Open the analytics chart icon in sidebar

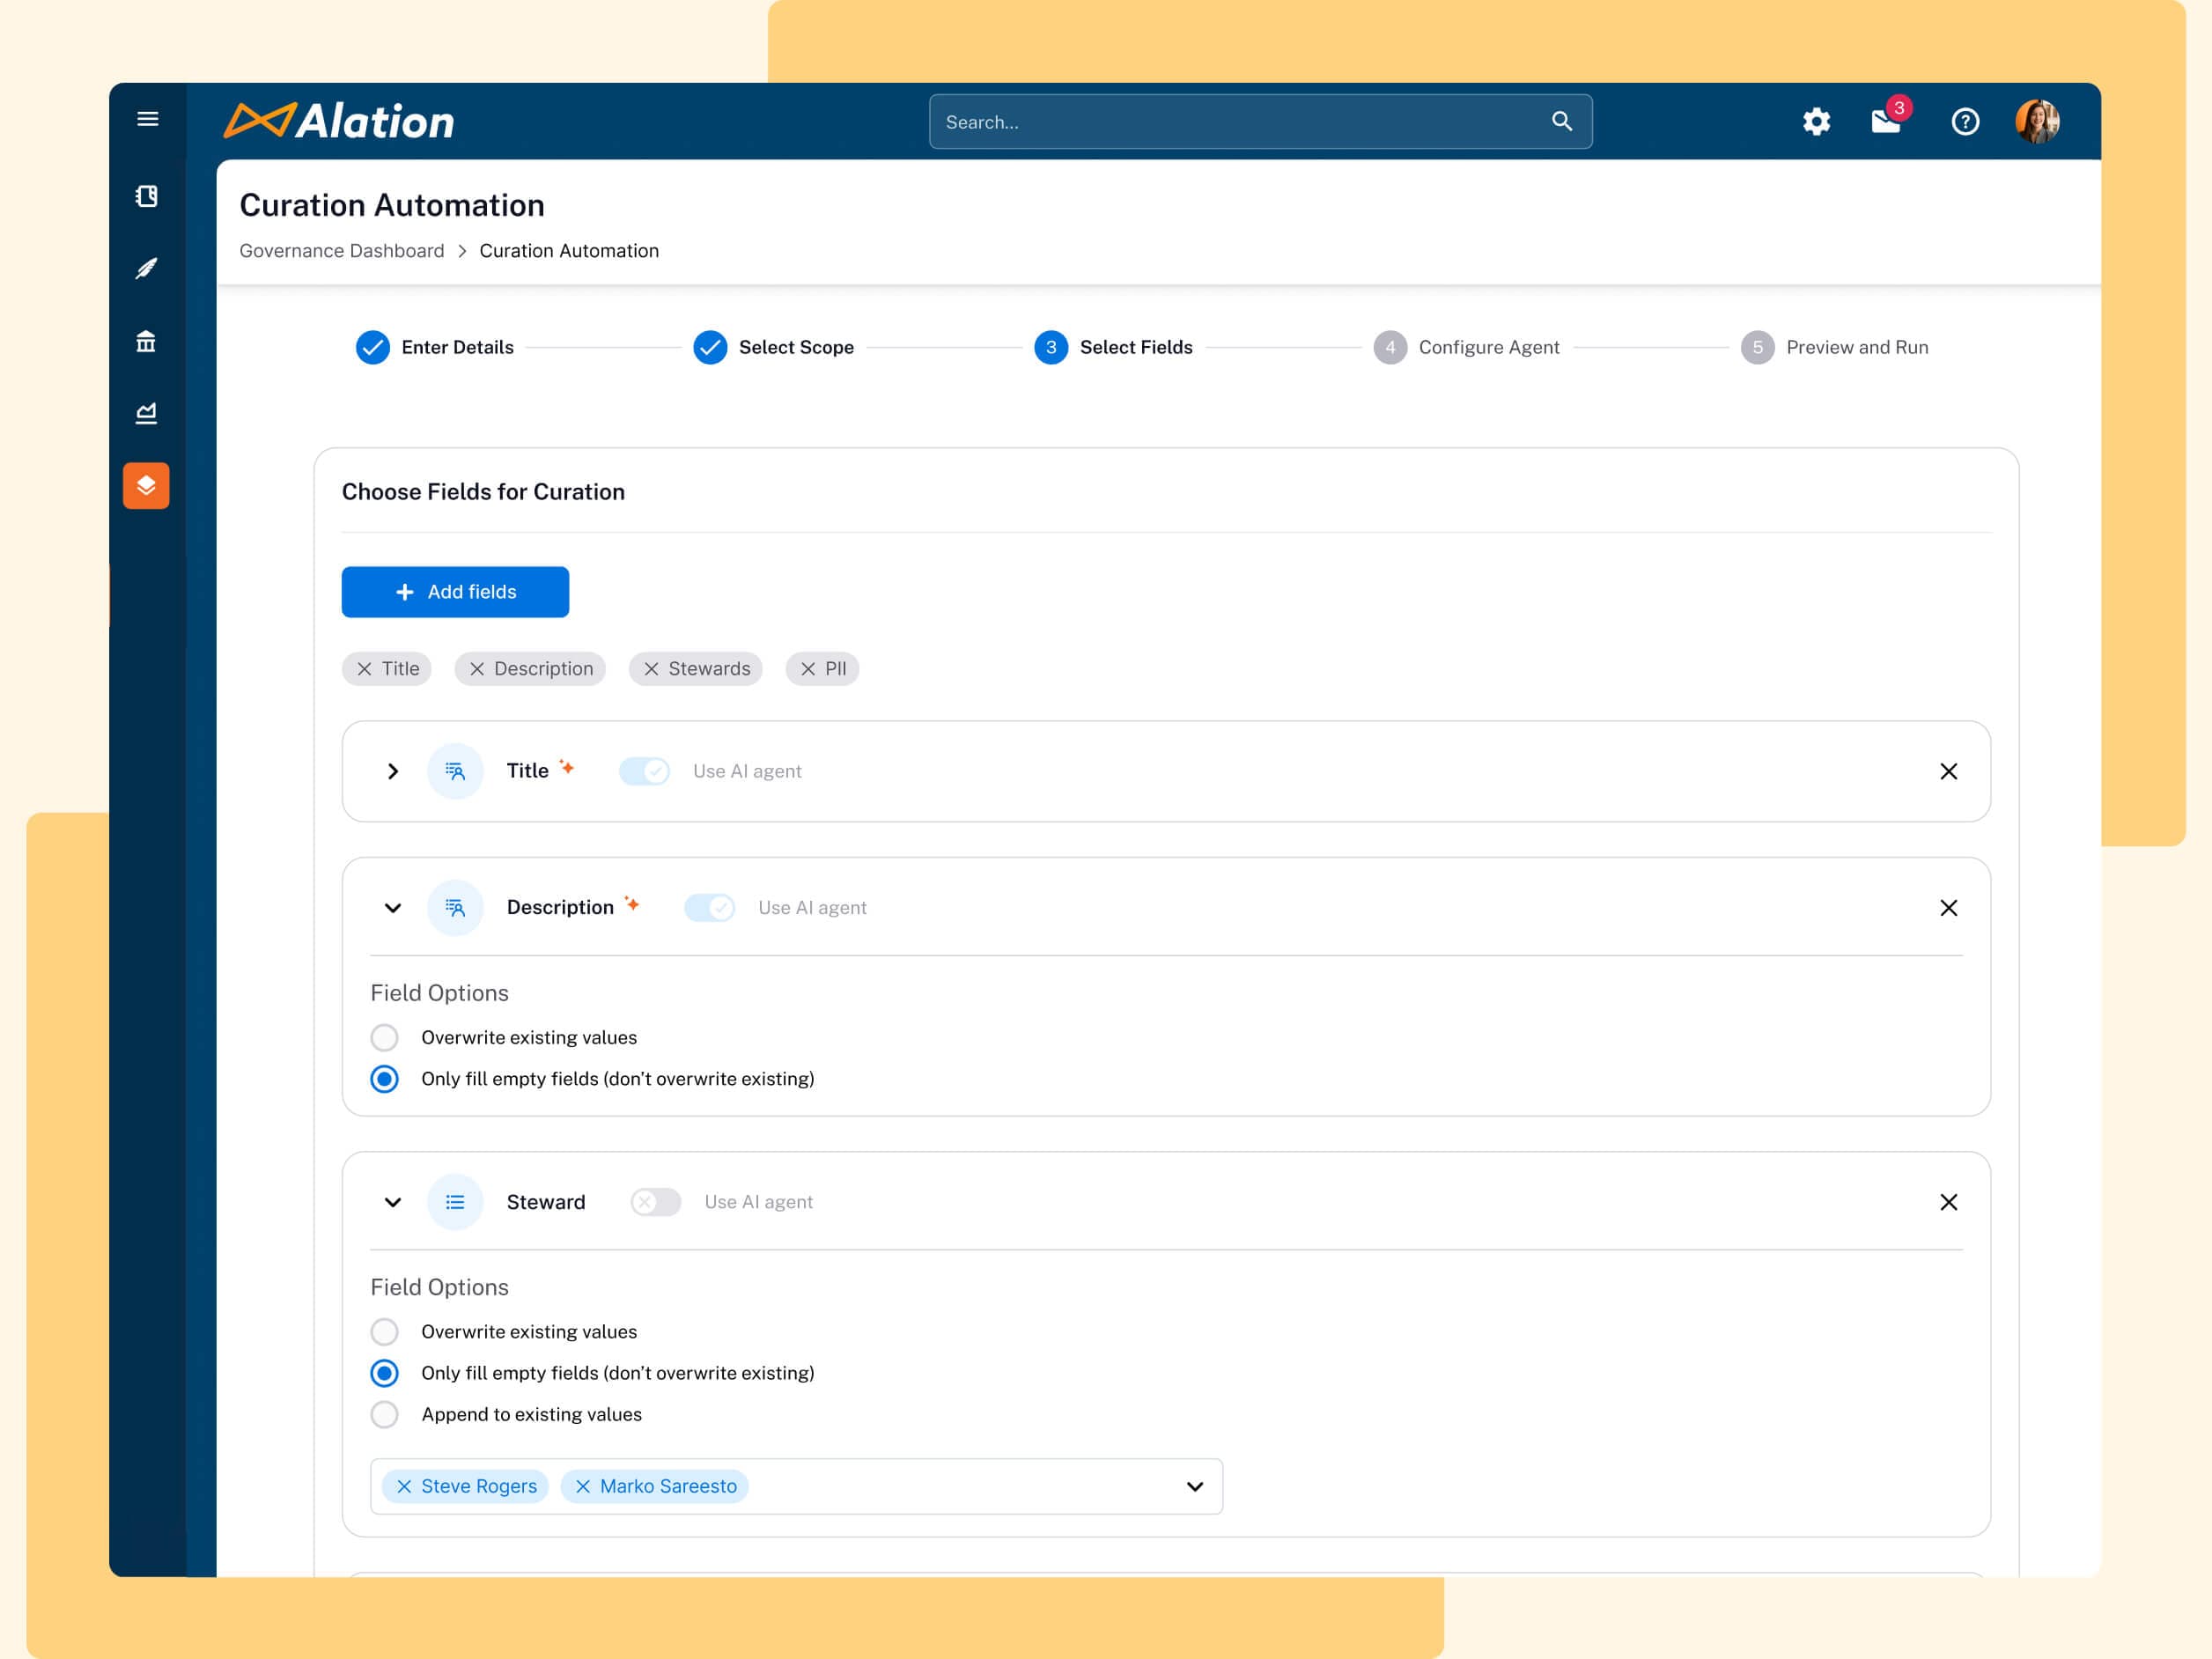point(146,413)
